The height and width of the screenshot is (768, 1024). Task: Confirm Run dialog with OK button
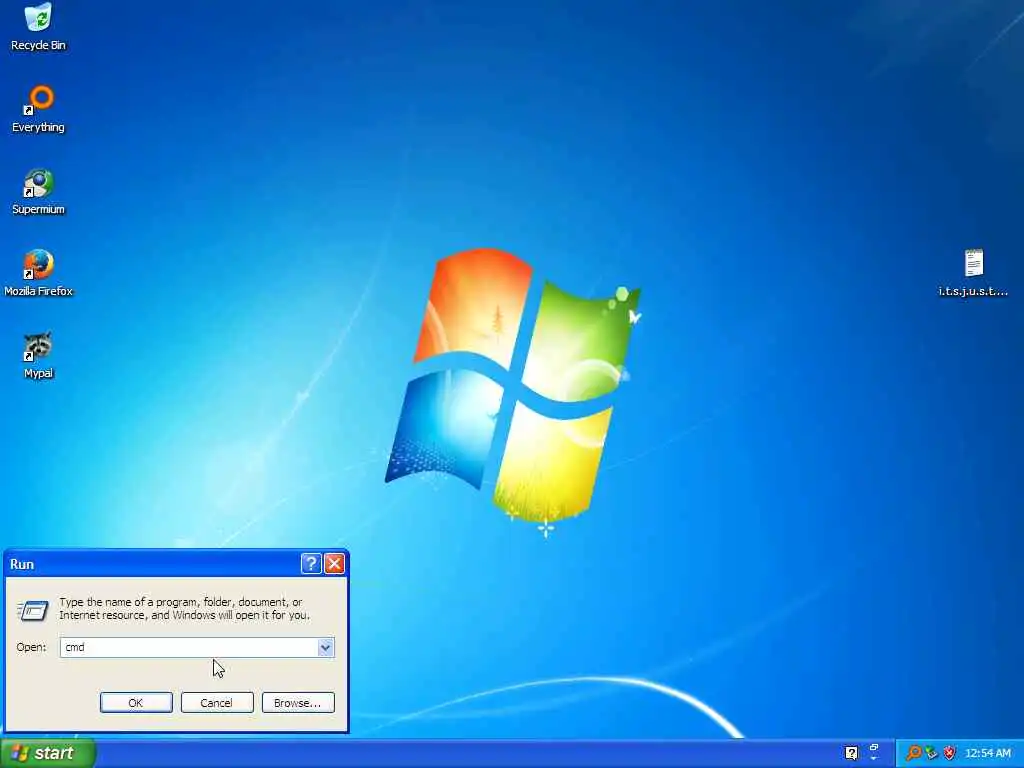(136, 703)
